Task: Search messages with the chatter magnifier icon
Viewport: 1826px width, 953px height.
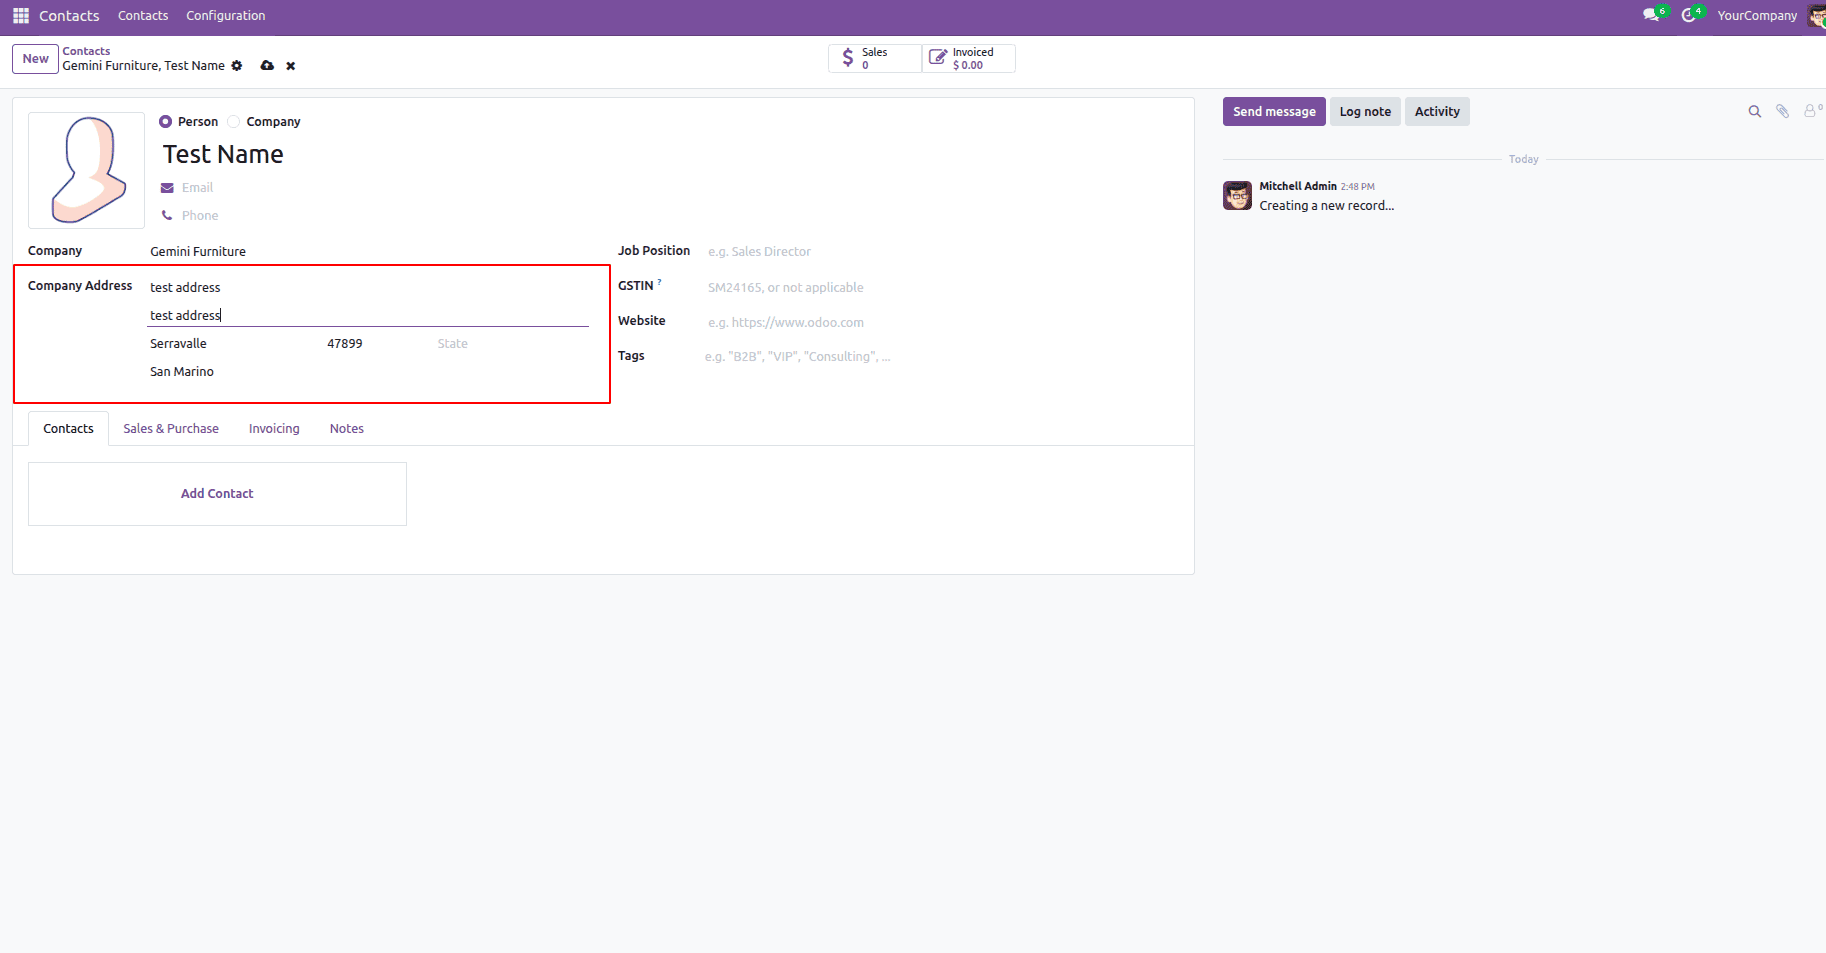Action: click(1755, 112)
